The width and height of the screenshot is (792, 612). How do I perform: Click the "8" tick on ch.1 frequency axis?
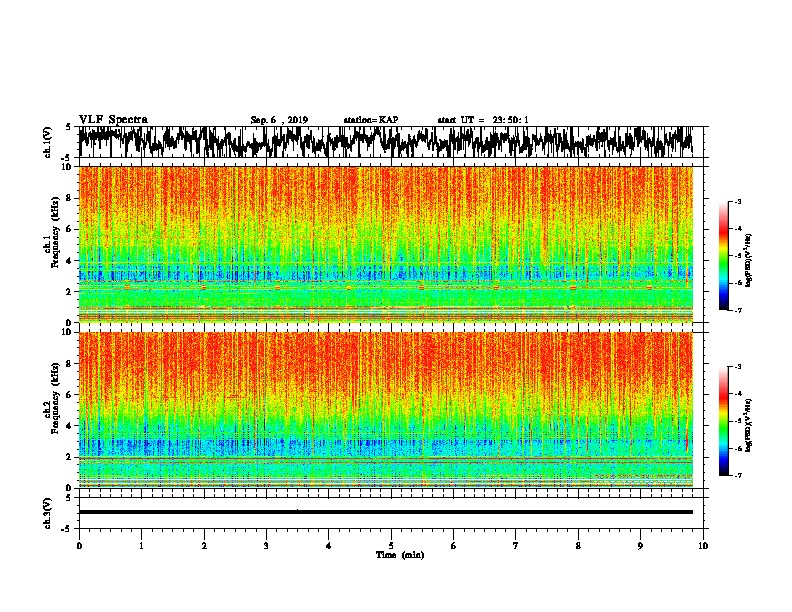[69, 198]
